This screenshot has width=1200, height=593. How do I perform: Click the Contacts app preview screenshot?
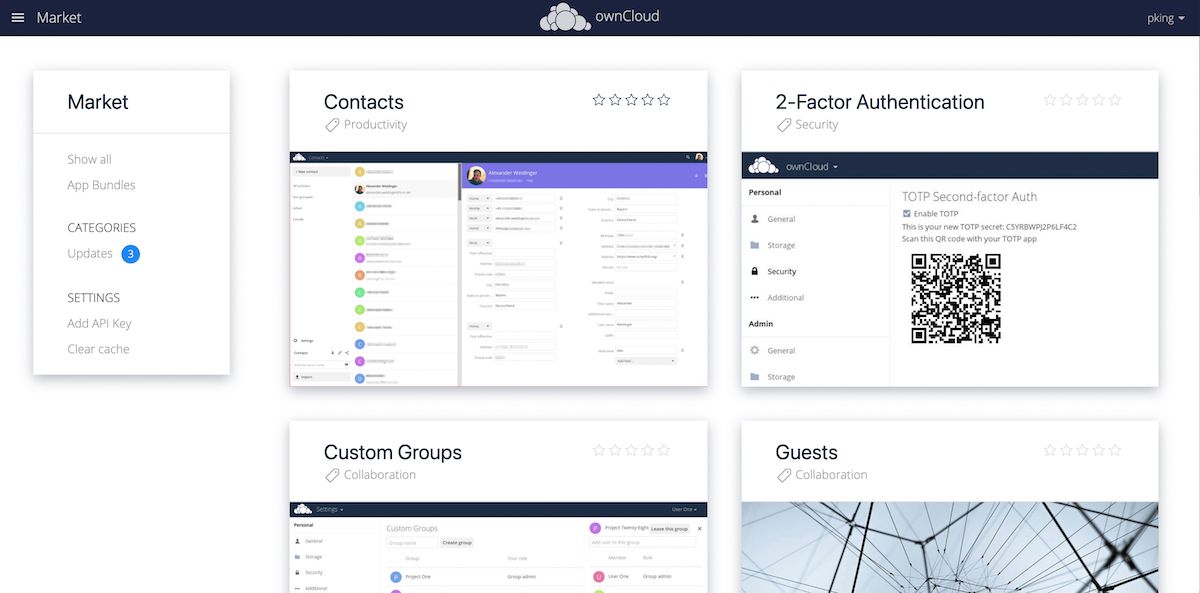[x=498, y=270]
